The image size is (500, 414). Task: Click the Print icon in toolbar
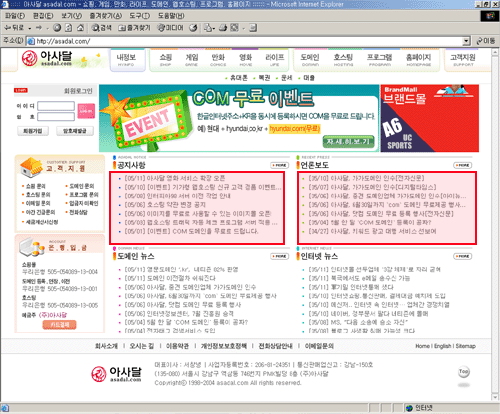pos(223,28)
